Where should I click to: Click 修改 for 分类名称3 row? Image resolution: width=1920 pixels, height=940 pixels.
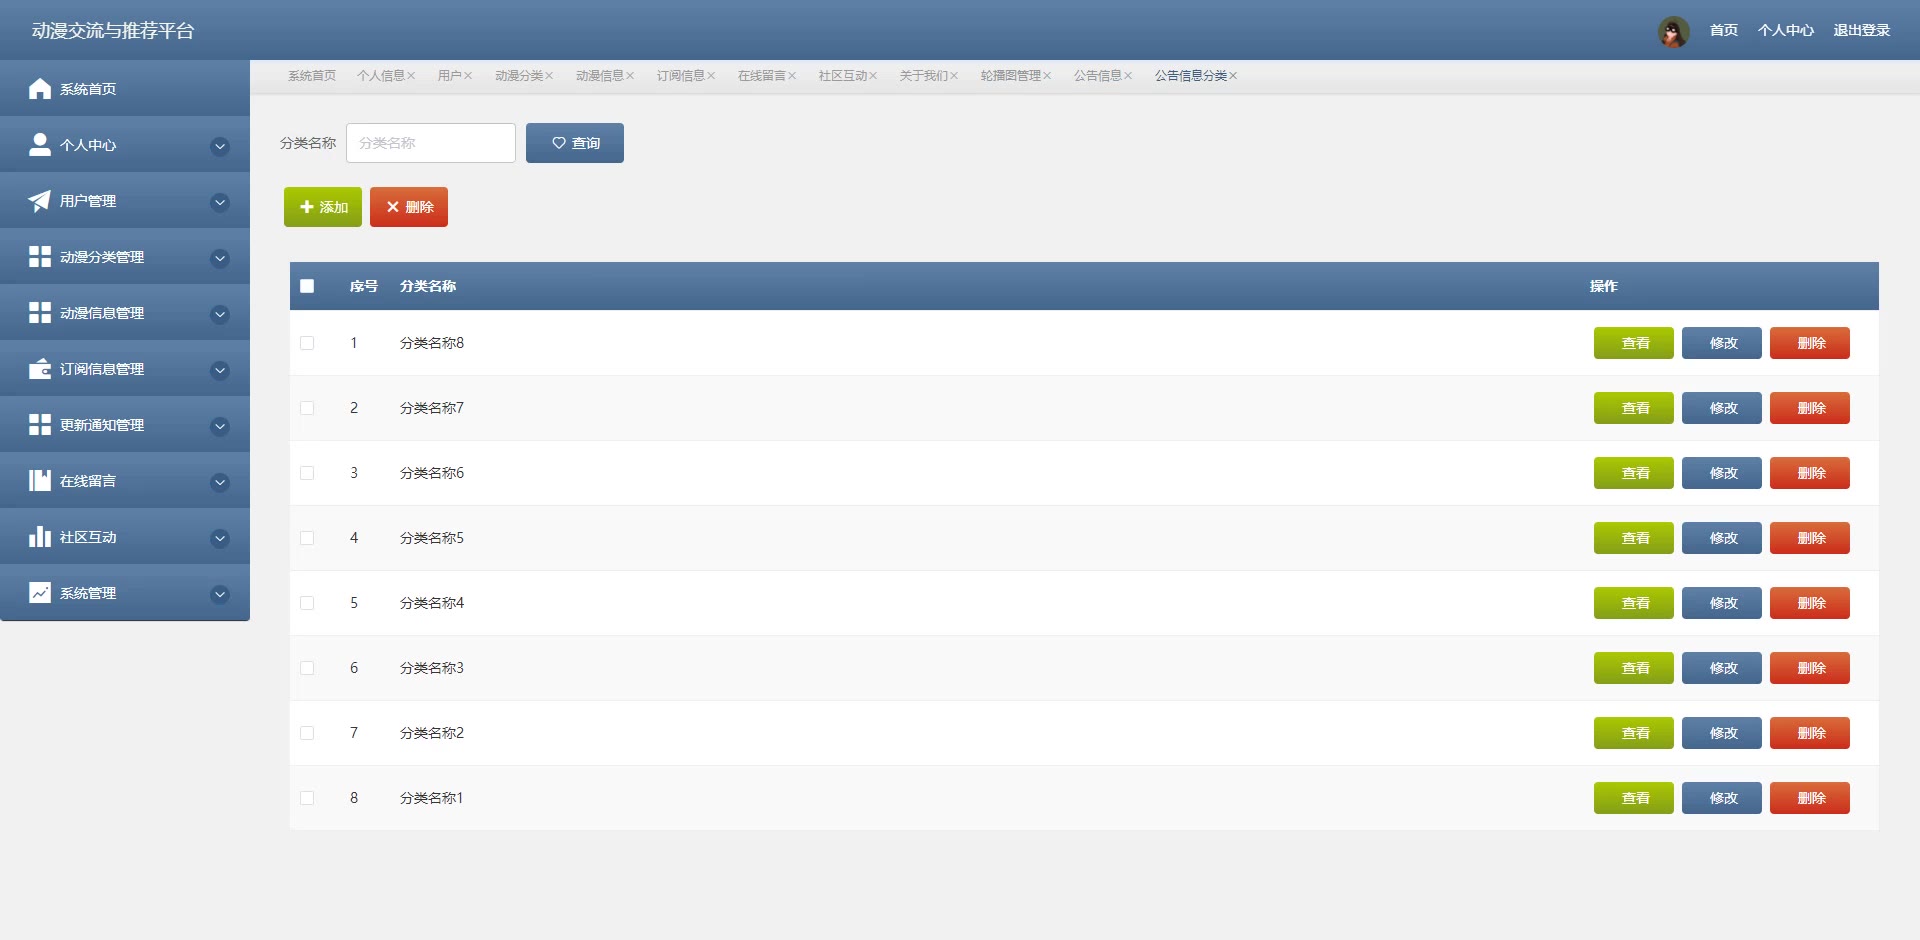point(1722,668)
